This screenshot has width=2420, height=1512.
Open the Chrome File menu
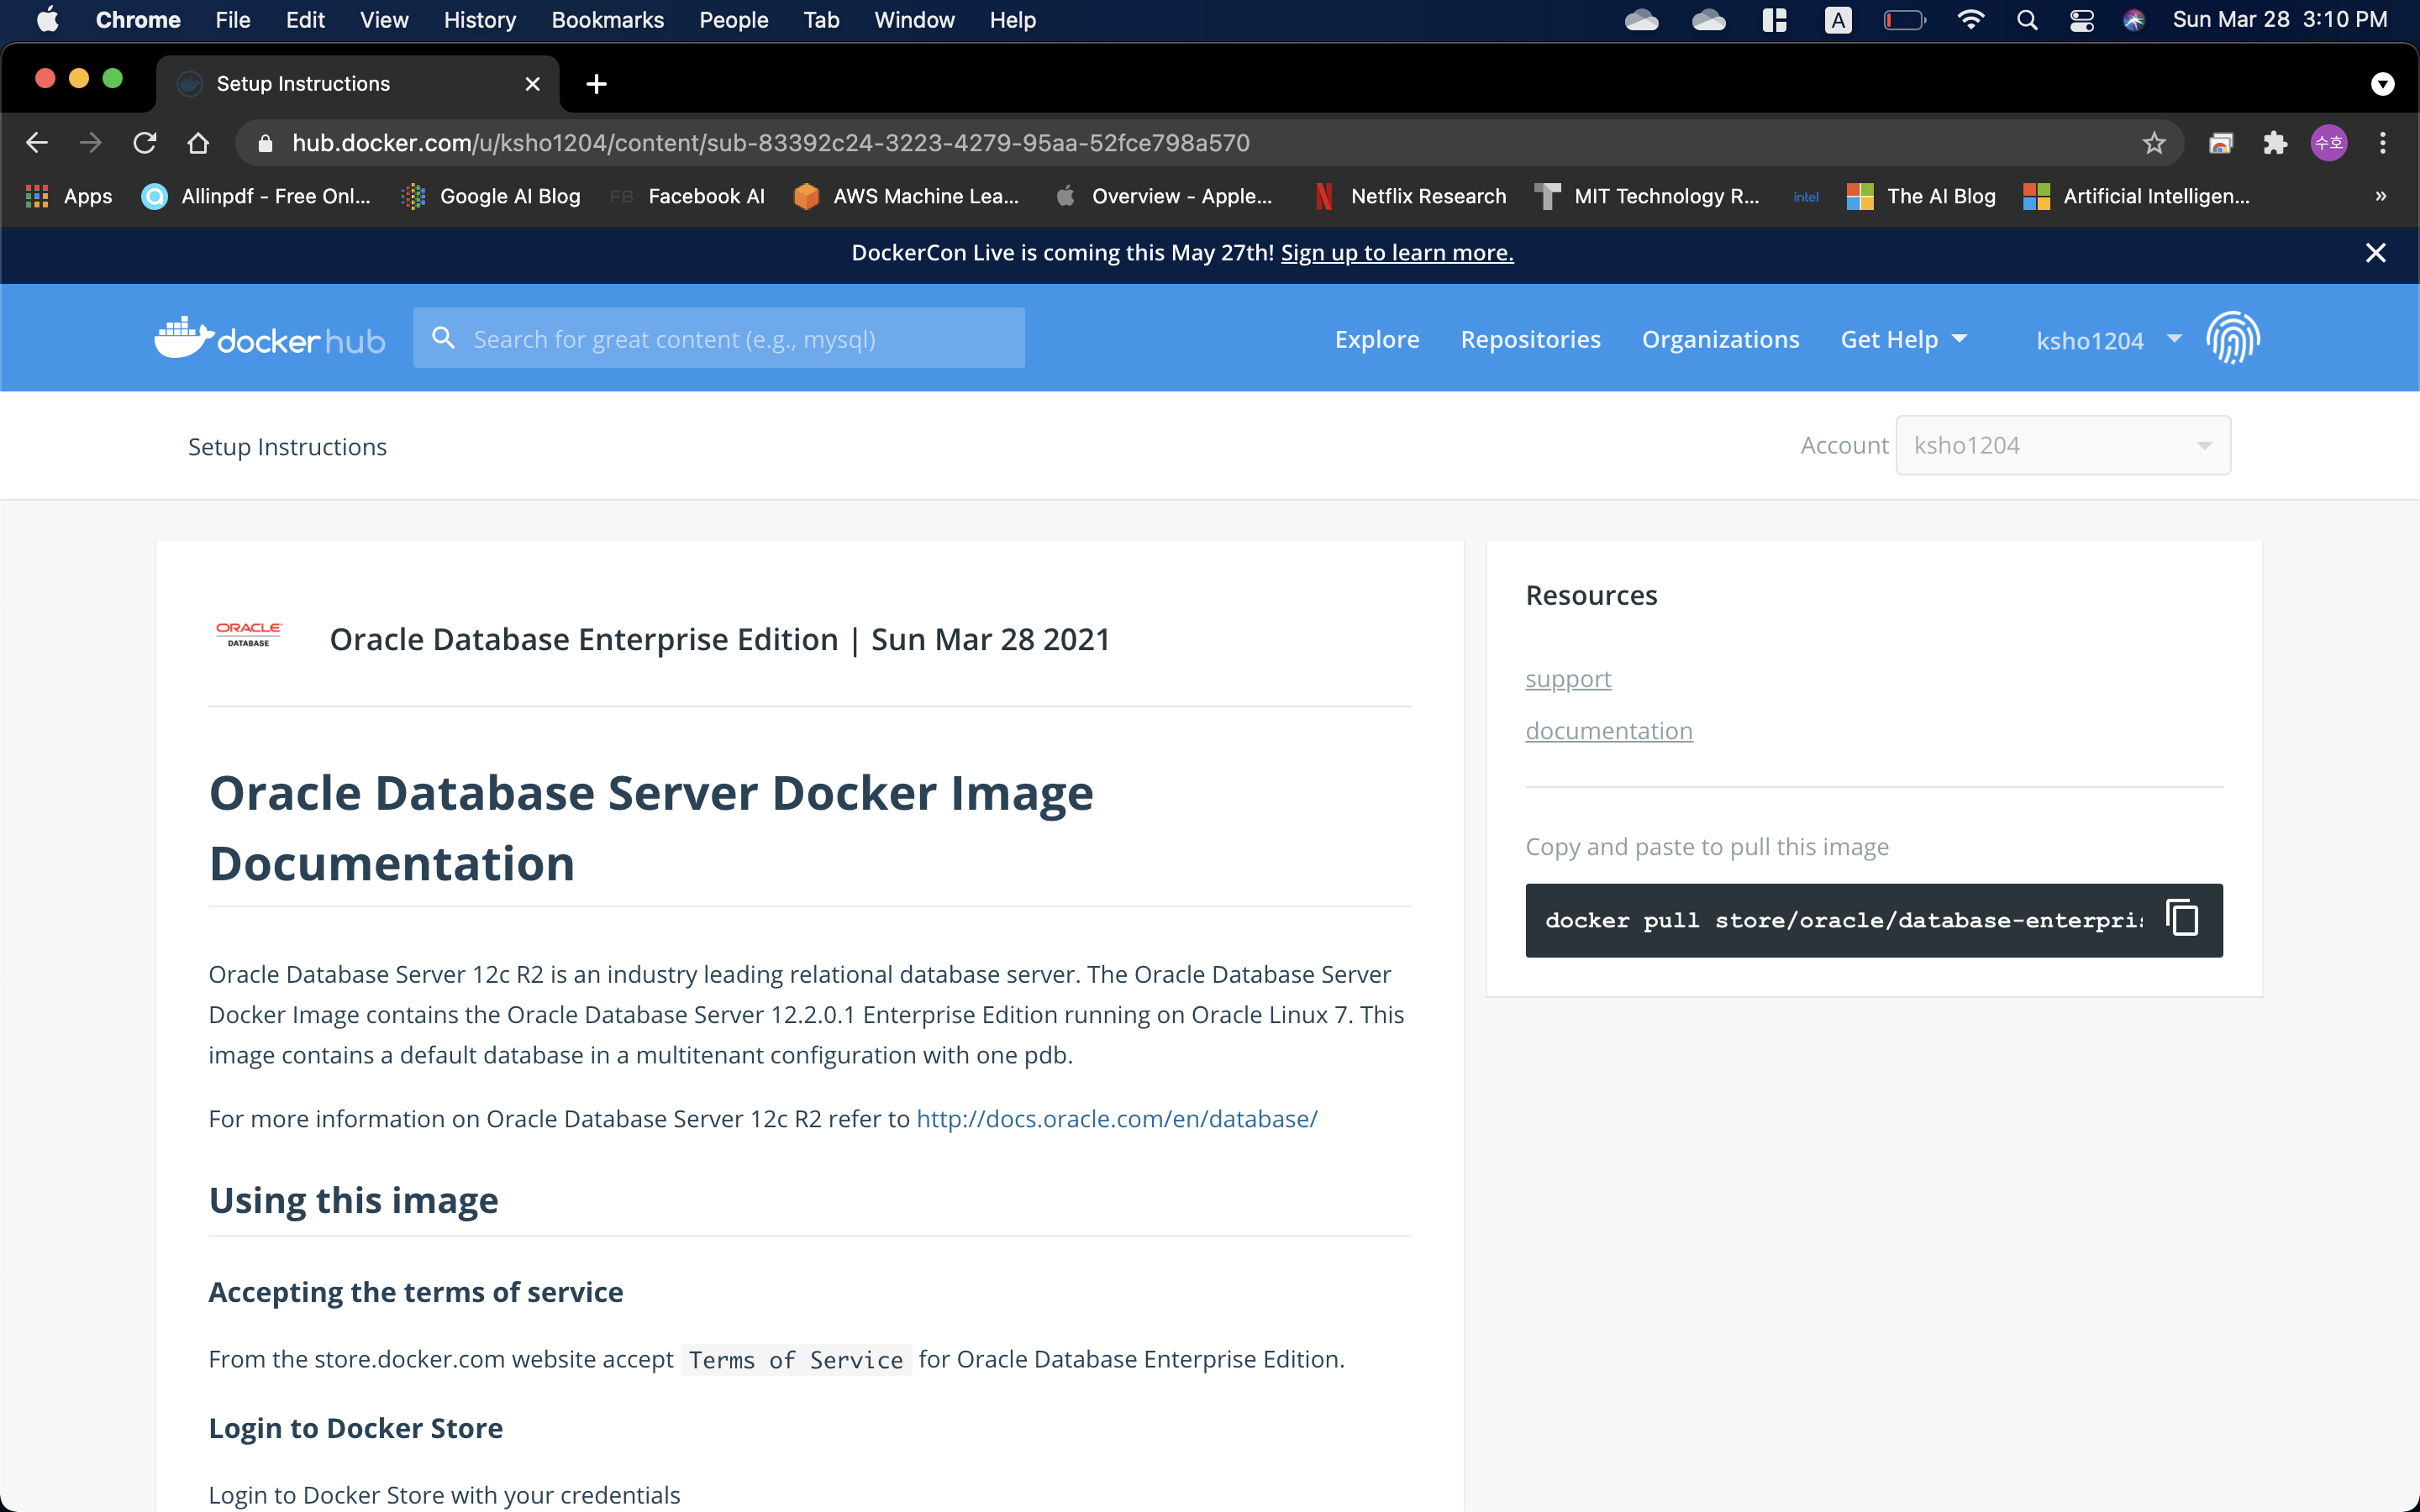[x=232, y=19]
